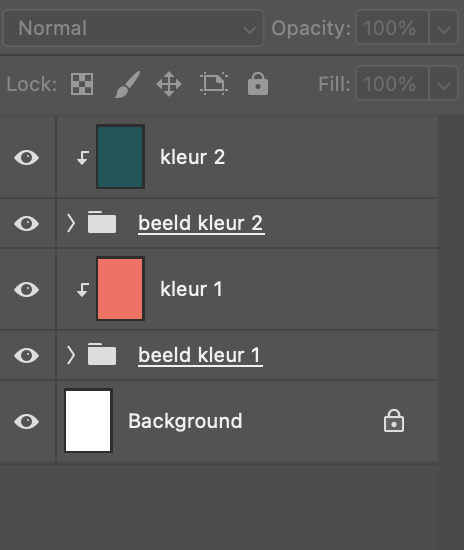Screen dimensions: 464x550
Task: Click the lock all padlock icon
Action: [x=258, y=83]
